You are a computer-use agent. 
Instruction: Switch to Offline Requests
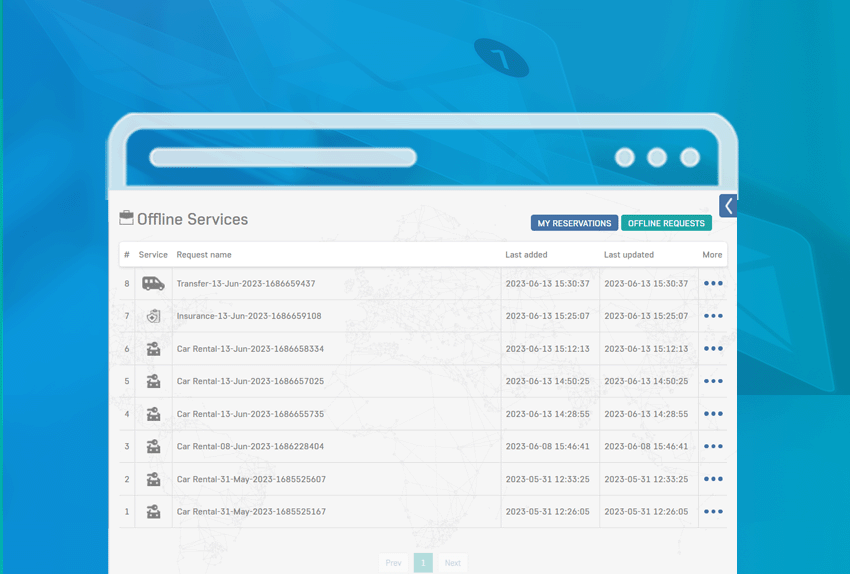666,223
